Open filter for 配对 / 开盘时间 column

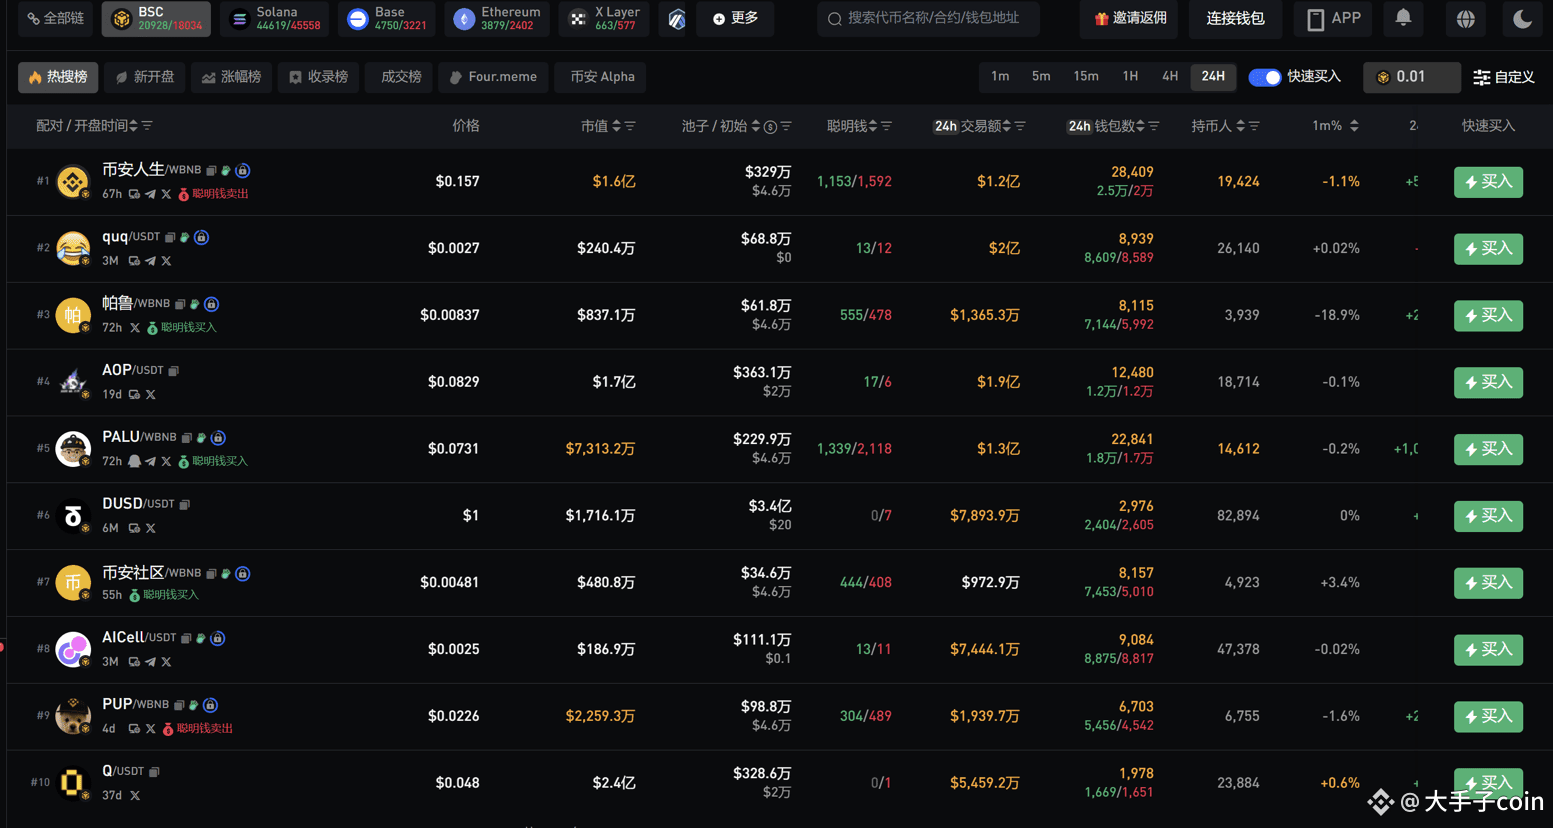tap(147, 126)
